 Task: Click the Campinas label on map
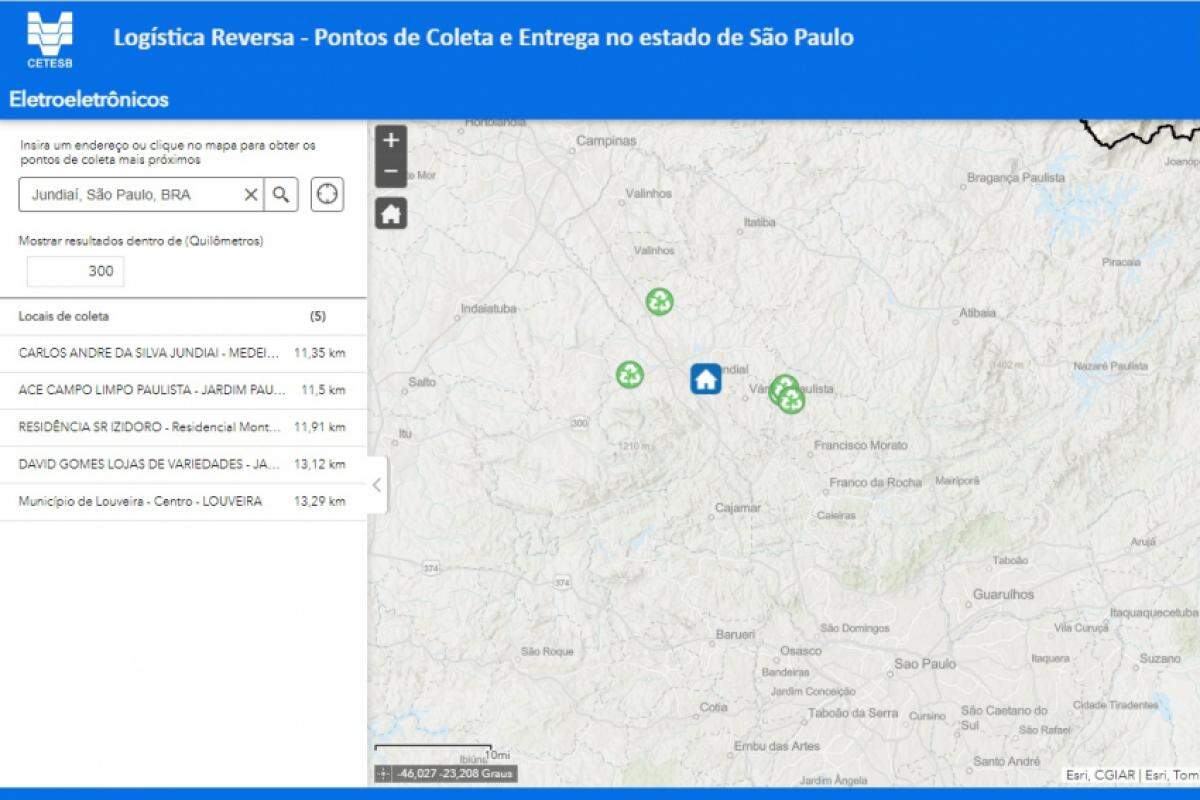point(606,141)
